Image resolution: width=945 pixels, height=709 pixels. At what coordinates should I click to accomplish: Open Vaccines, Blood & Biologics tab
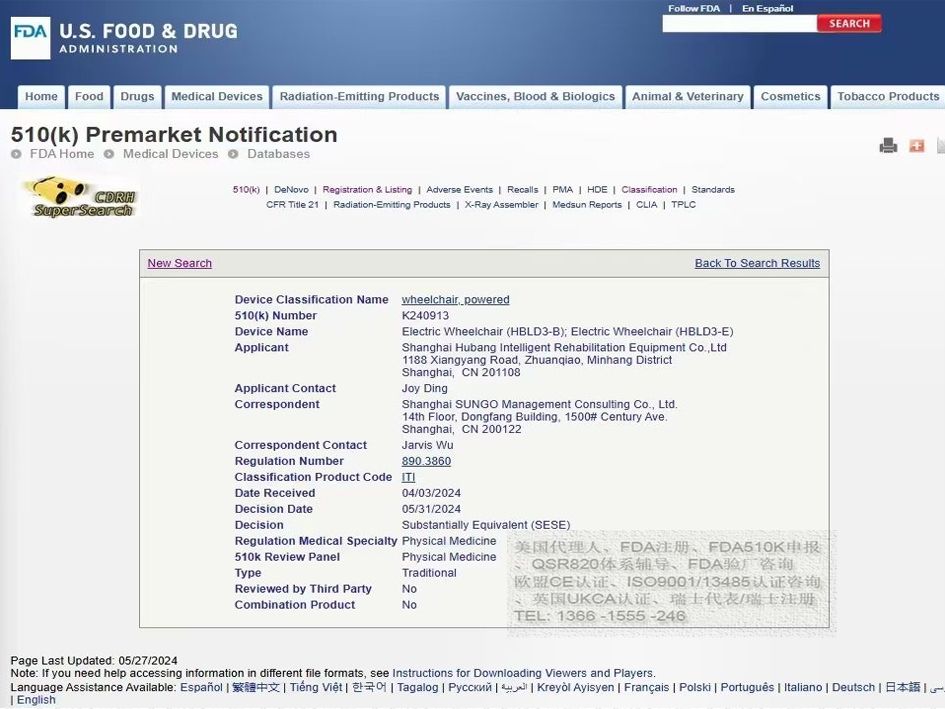click(535, 96)
